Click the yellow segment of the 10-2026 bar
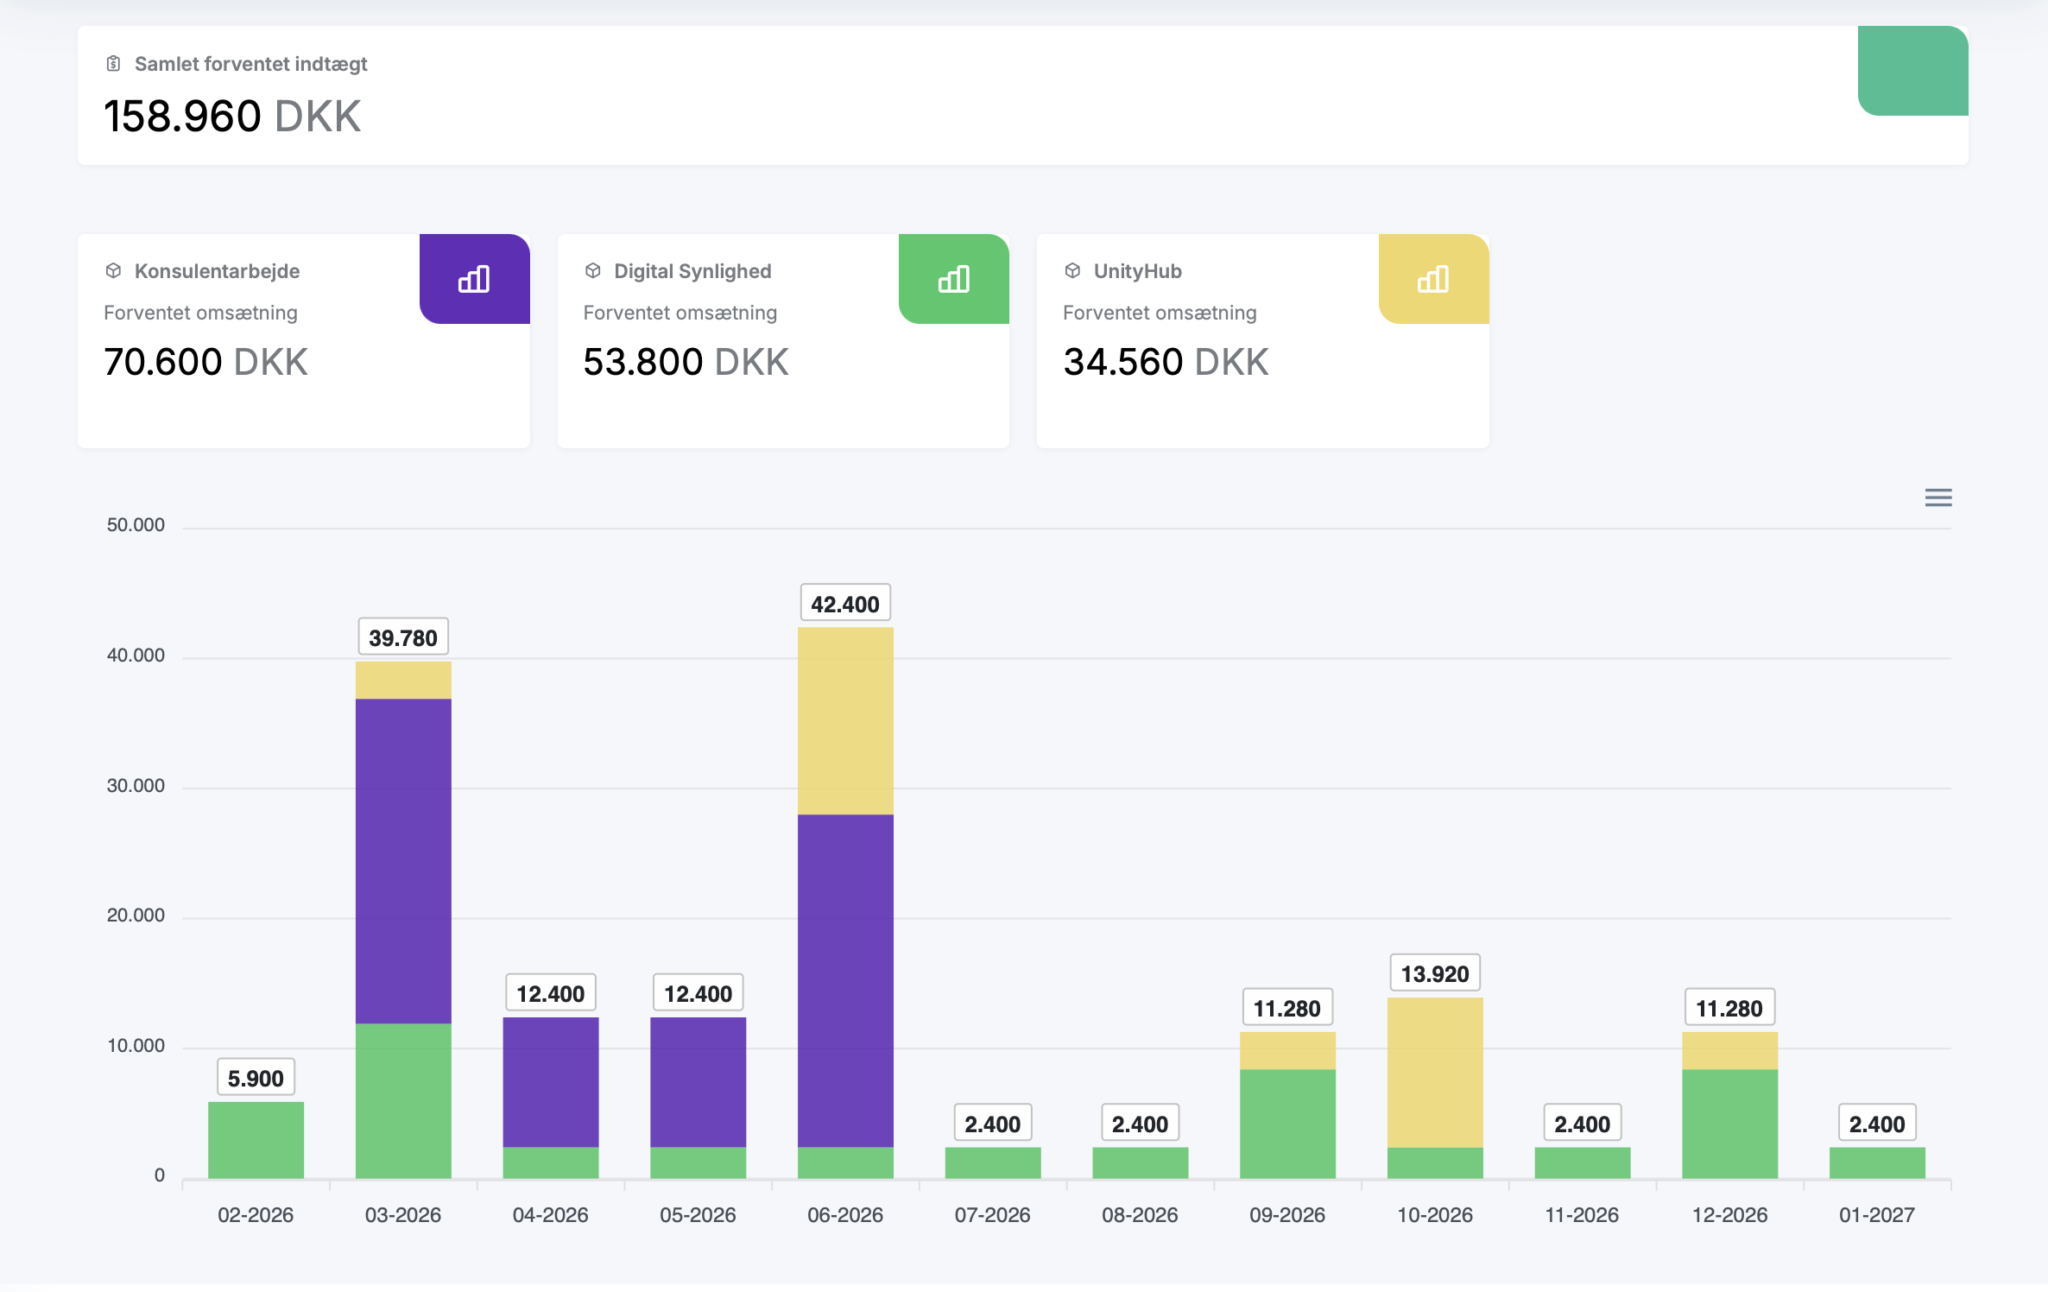The height and width of the screenshot is (1292, 2048). [1434, 1072]
